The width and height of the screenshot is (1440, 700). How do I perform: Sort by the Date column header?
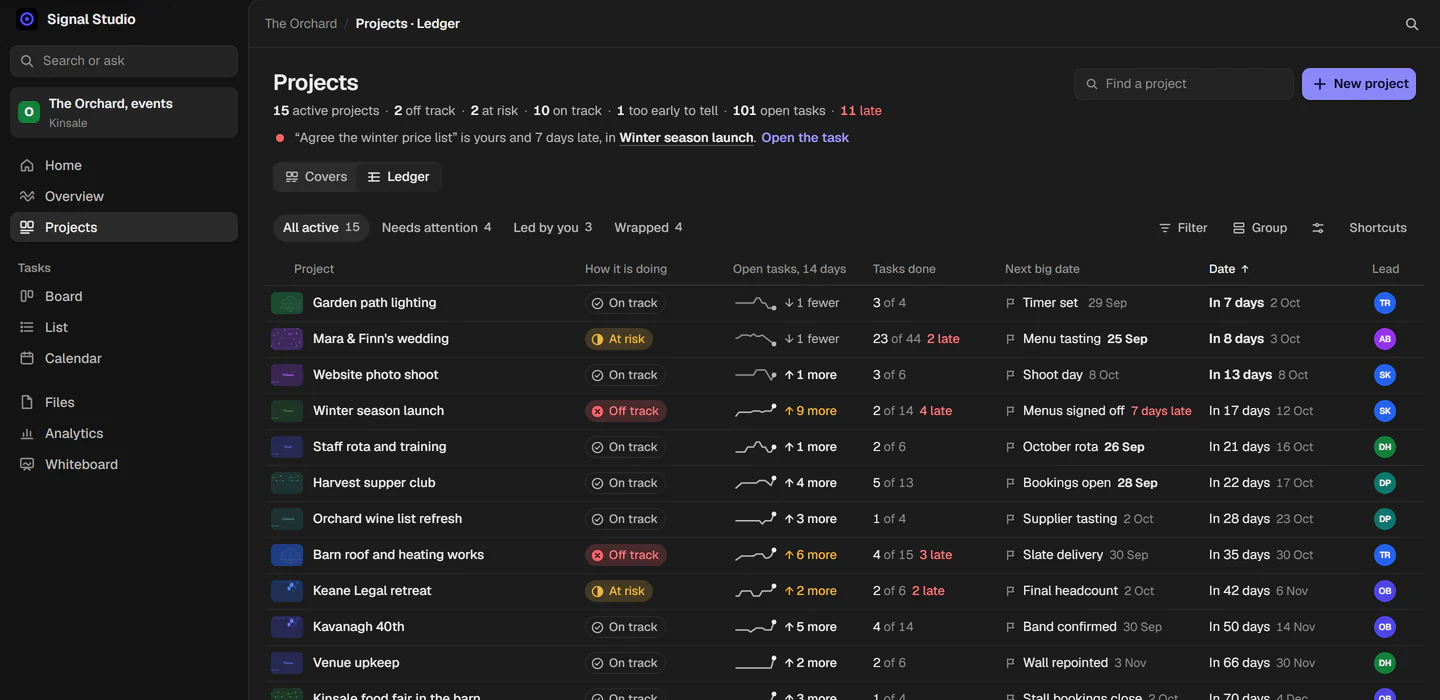click(1229, 269)
